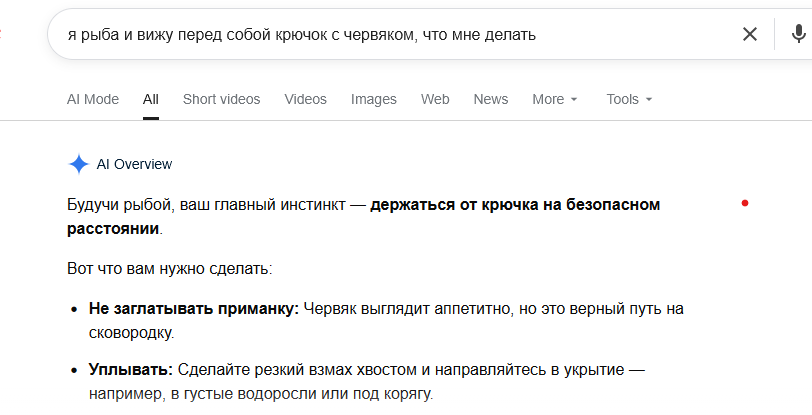Clear the search query with the X icon
This screenshot has width=812, height=415.
point(750,35)
